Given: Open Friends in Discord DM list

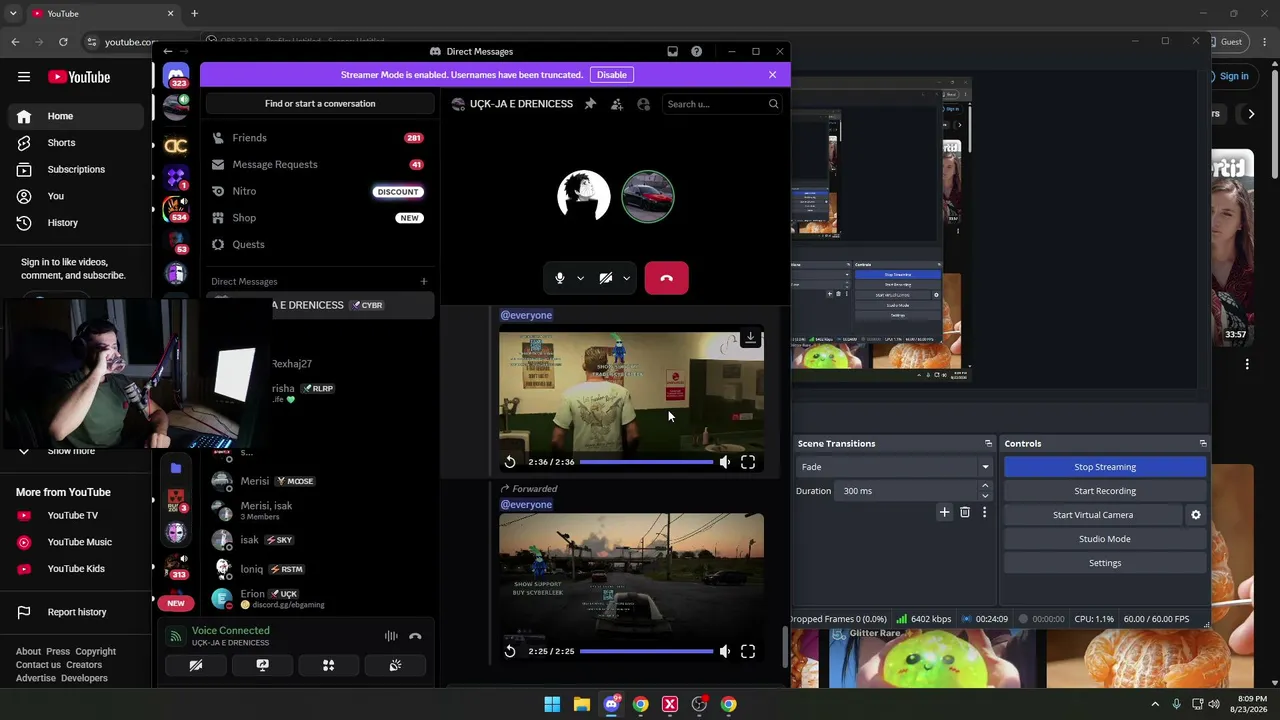Looking at the screenshot, I should (320, 138).
